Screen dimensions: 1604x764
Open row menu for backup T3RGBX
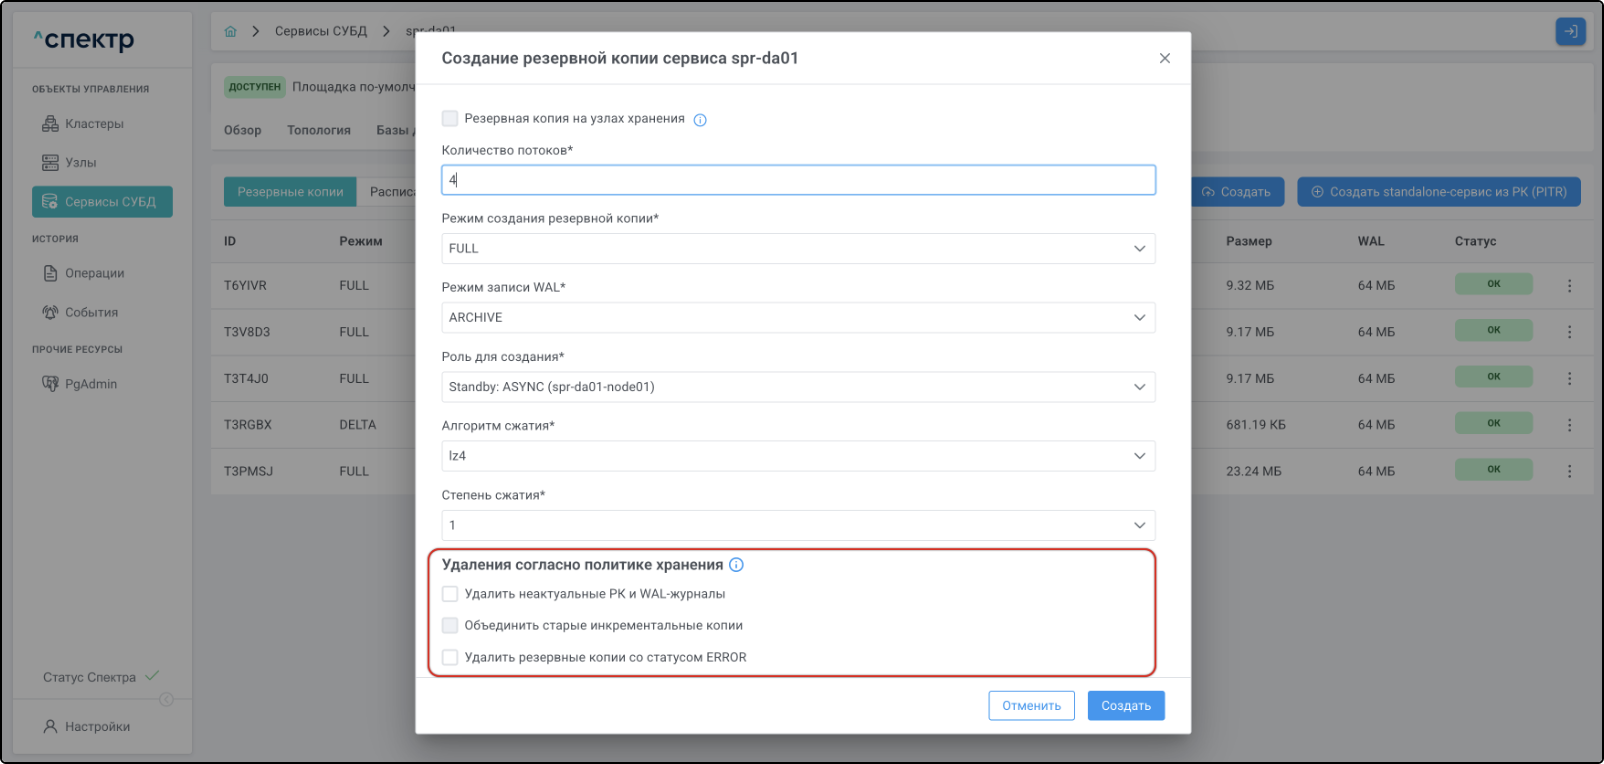(1569, 425)
